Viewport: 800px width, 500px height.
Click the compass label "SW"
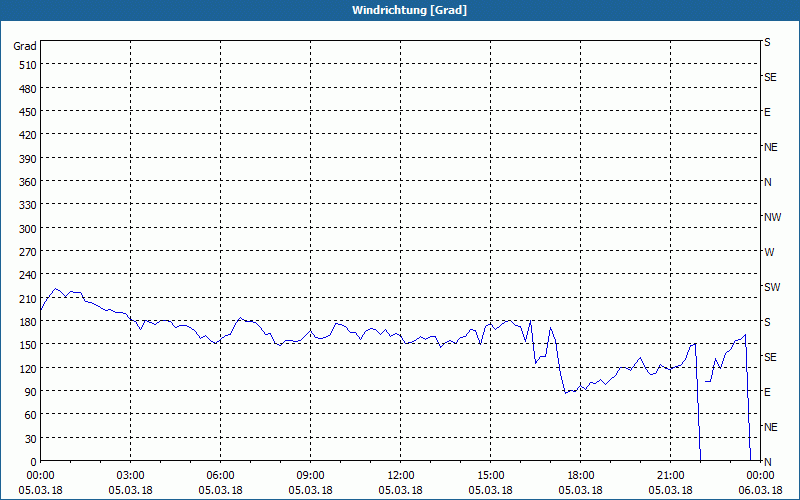pyautogui.click(x=772, y=287)
